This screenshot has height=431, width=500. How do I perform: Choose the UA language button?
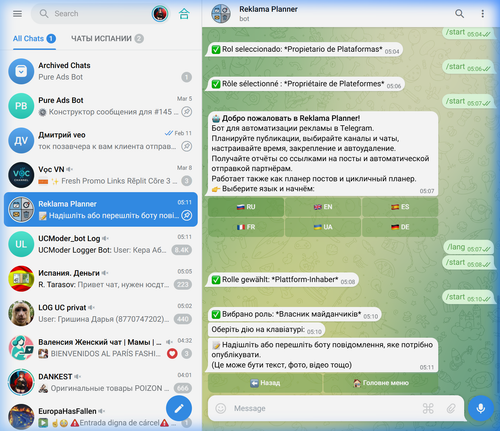(x=323, y=227)
